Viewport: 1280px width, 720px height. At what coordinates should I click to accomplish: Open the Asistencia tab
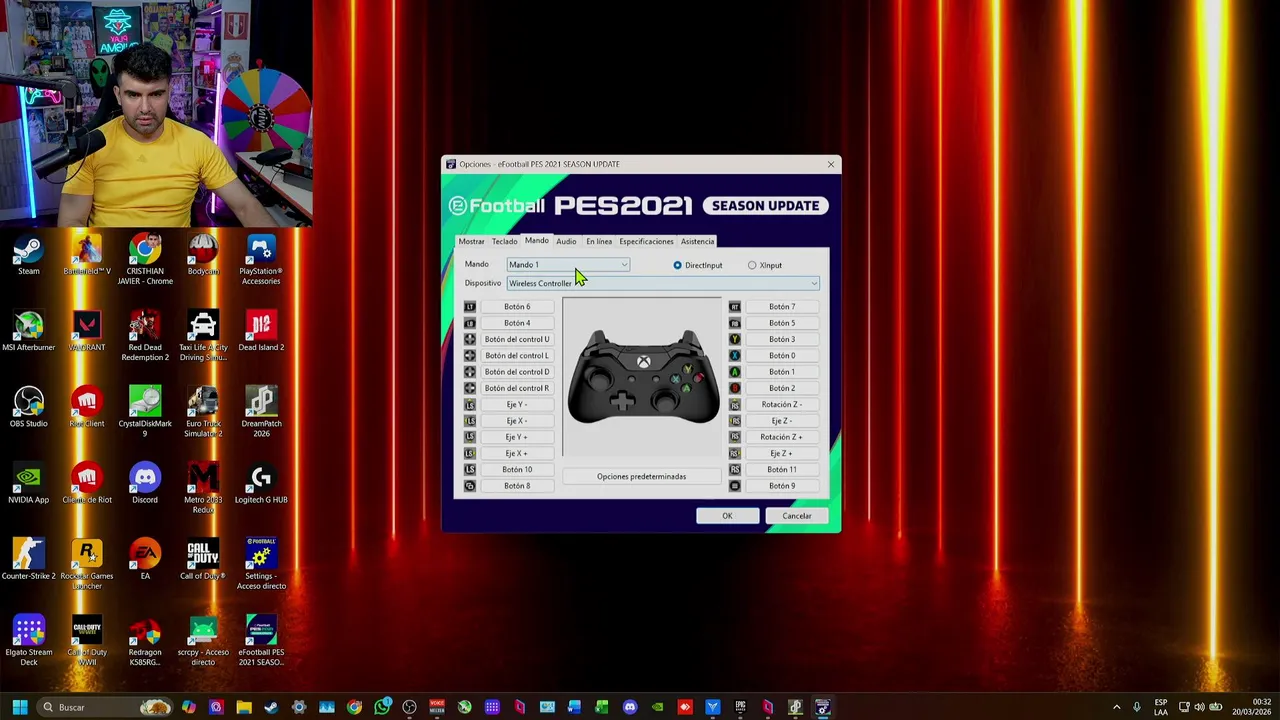point(697,241)
